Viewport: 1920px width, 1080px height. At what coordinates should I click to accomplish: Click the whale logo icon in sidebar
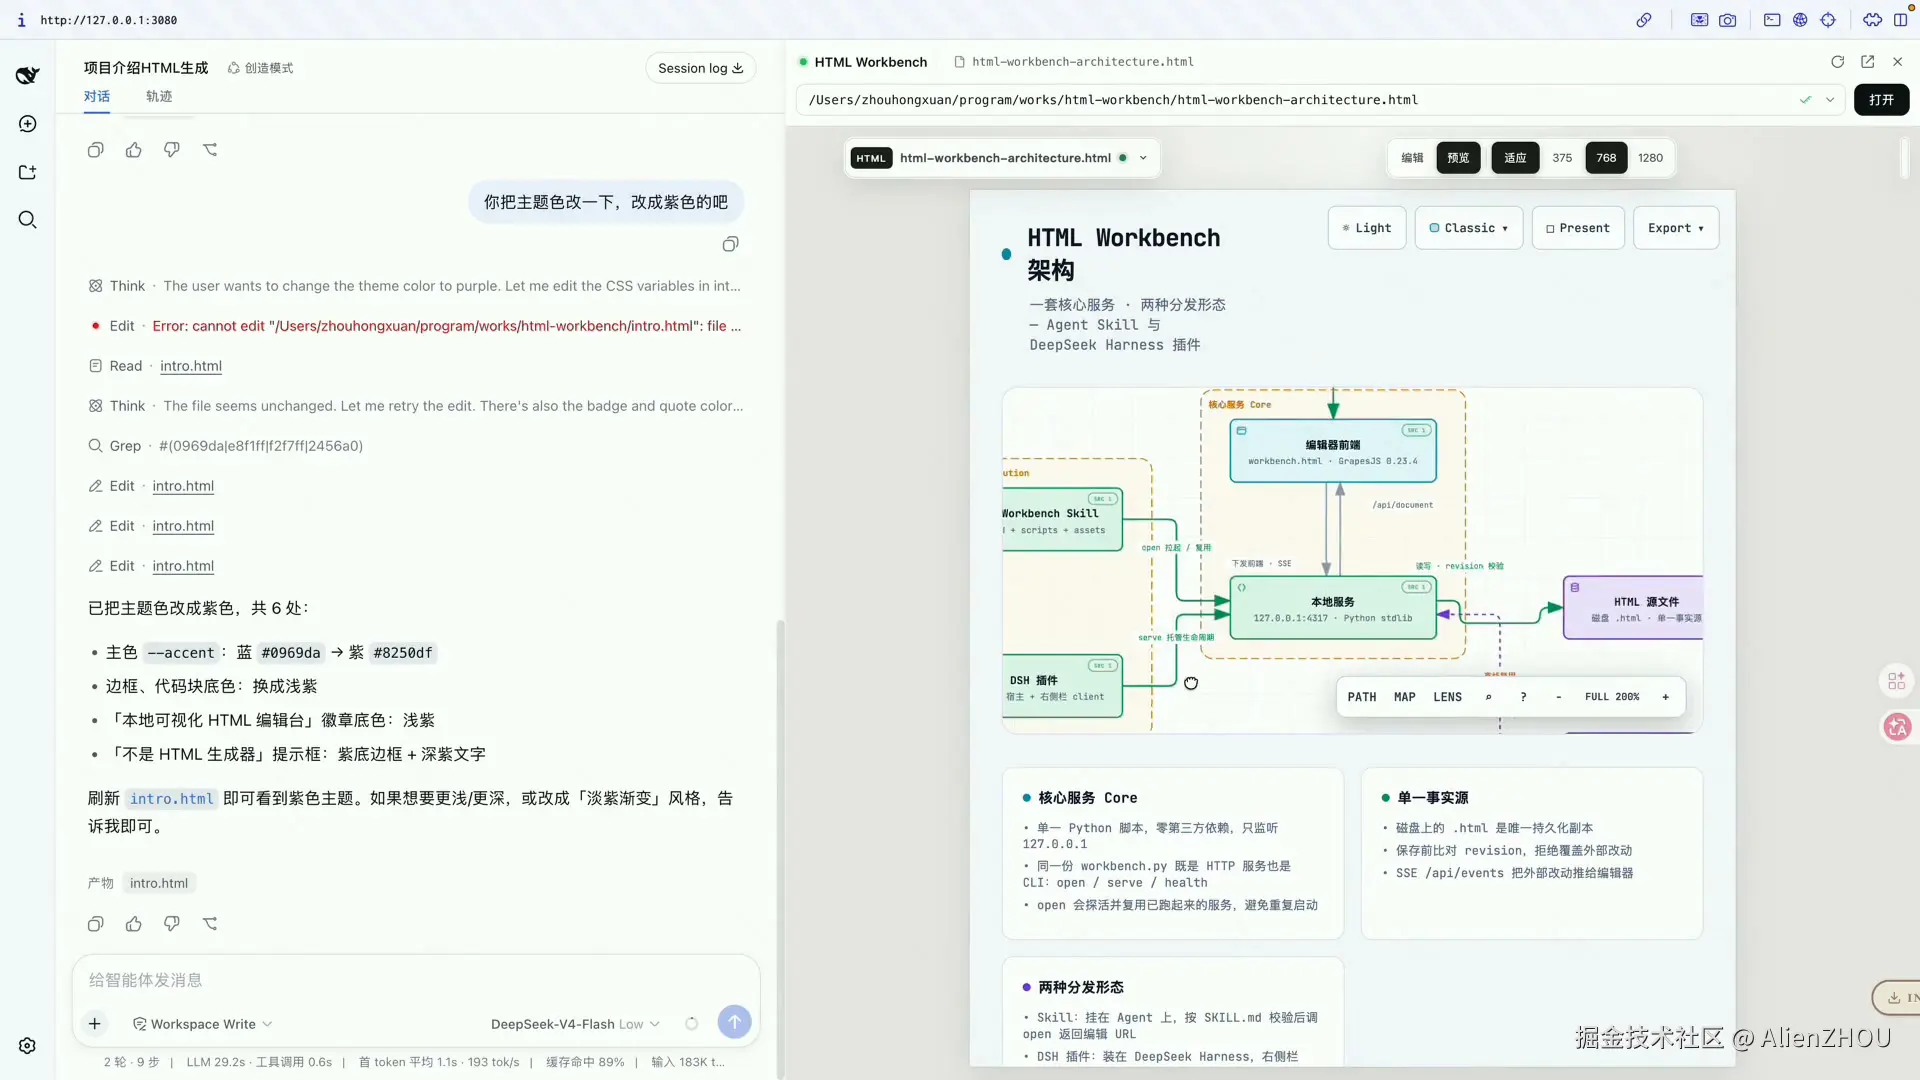(x=27, y=75)
